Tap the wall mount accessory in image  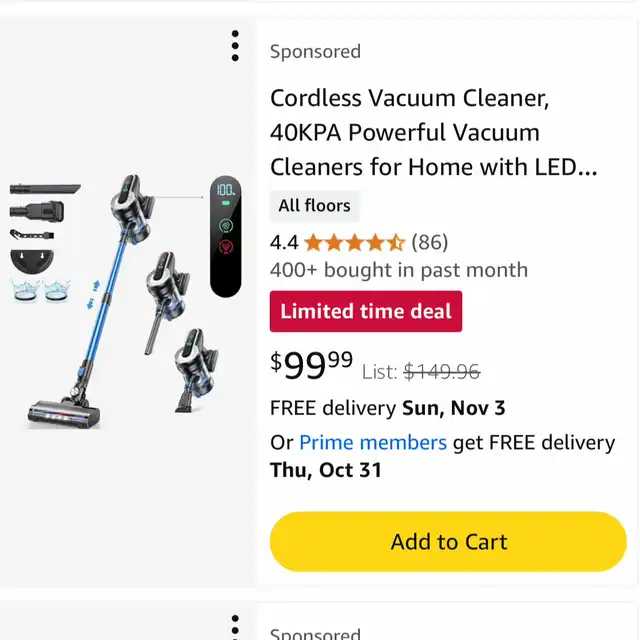(x=36, y=262)
